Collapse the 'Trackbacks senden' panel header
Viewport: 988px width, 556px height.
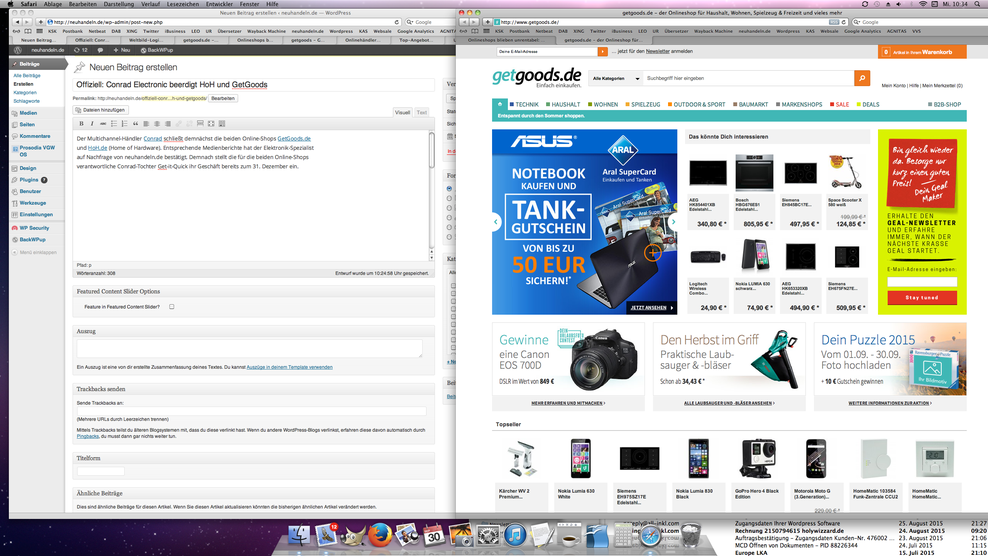tap(253, 389)
